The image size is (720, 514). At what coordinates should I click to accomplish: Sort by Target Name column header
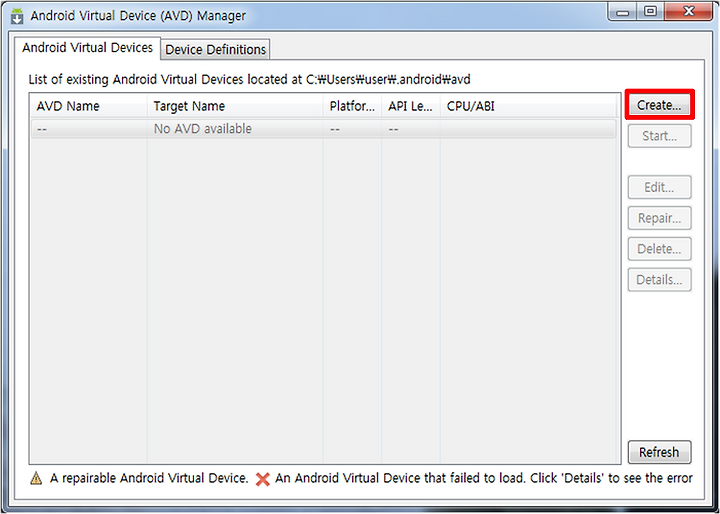coord(235,107)
